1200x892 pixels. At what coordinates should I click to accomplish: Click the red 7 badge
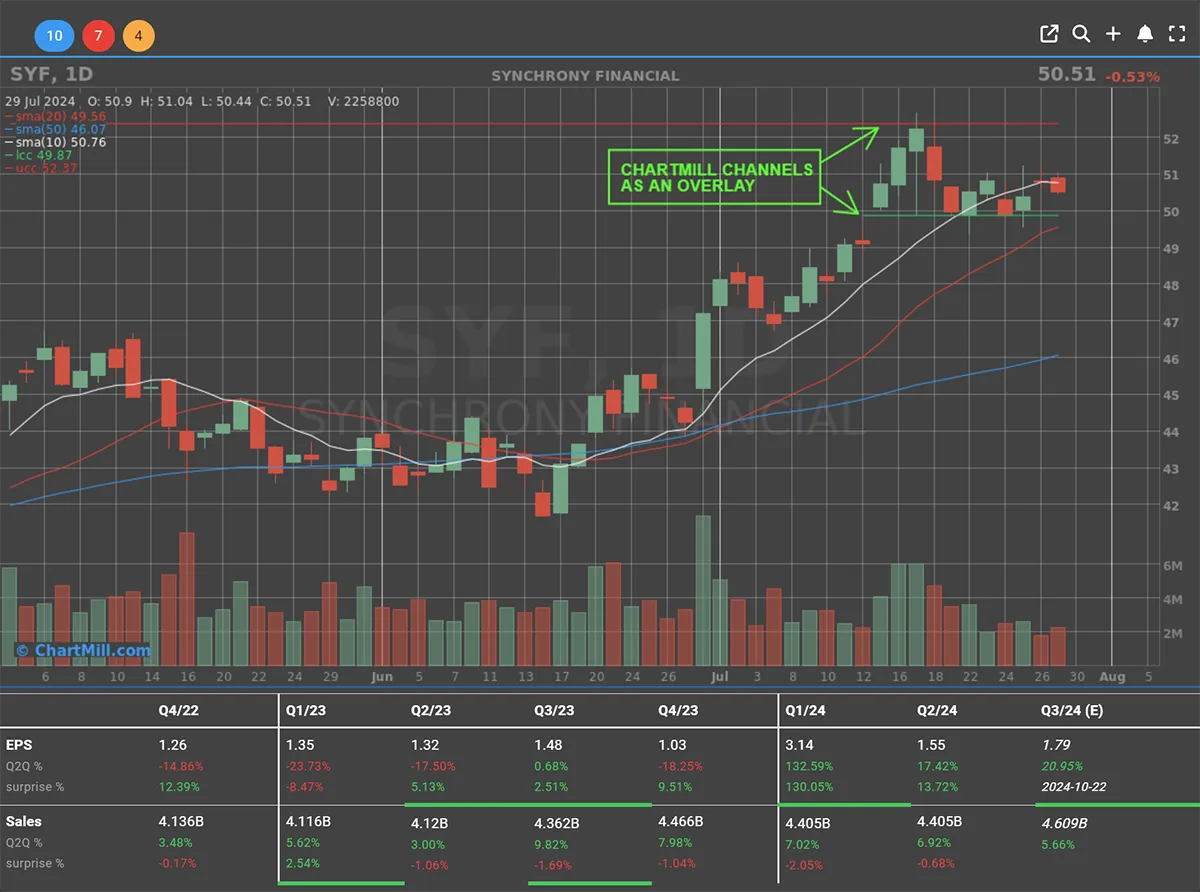98,37
